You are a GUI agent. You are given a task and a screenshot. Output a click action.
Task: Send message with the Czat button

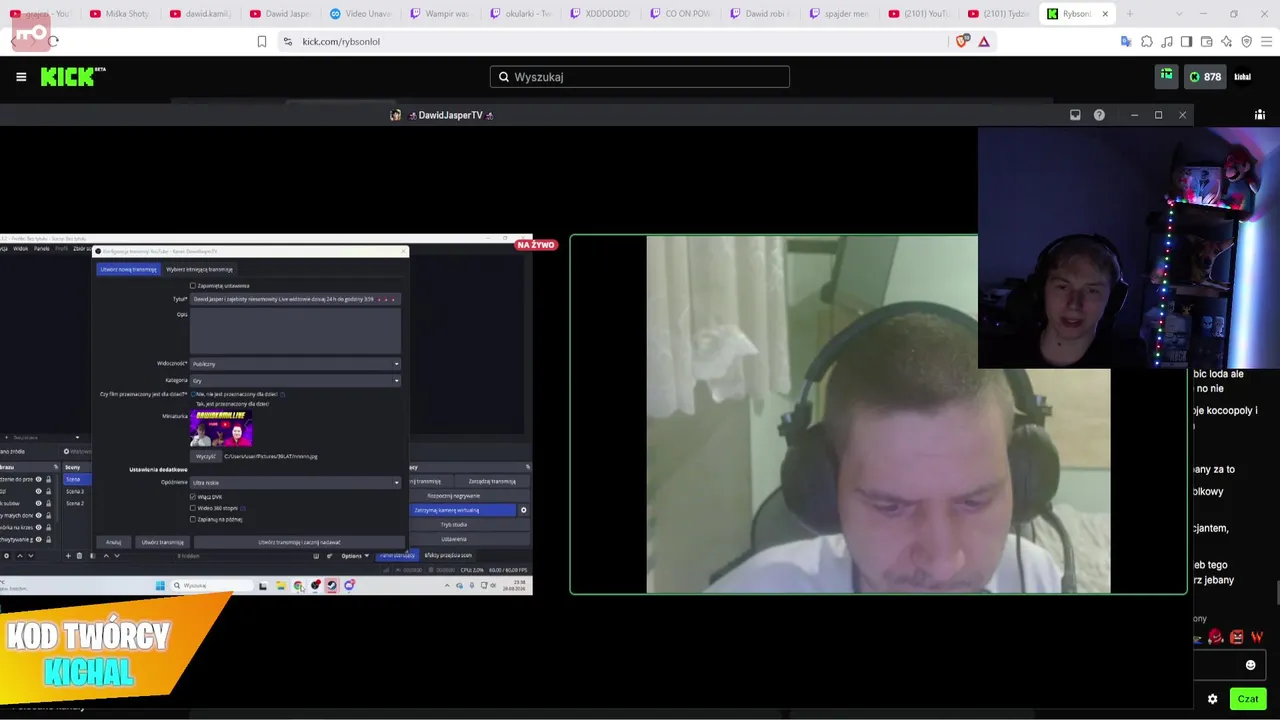[x=1248, y=699]
